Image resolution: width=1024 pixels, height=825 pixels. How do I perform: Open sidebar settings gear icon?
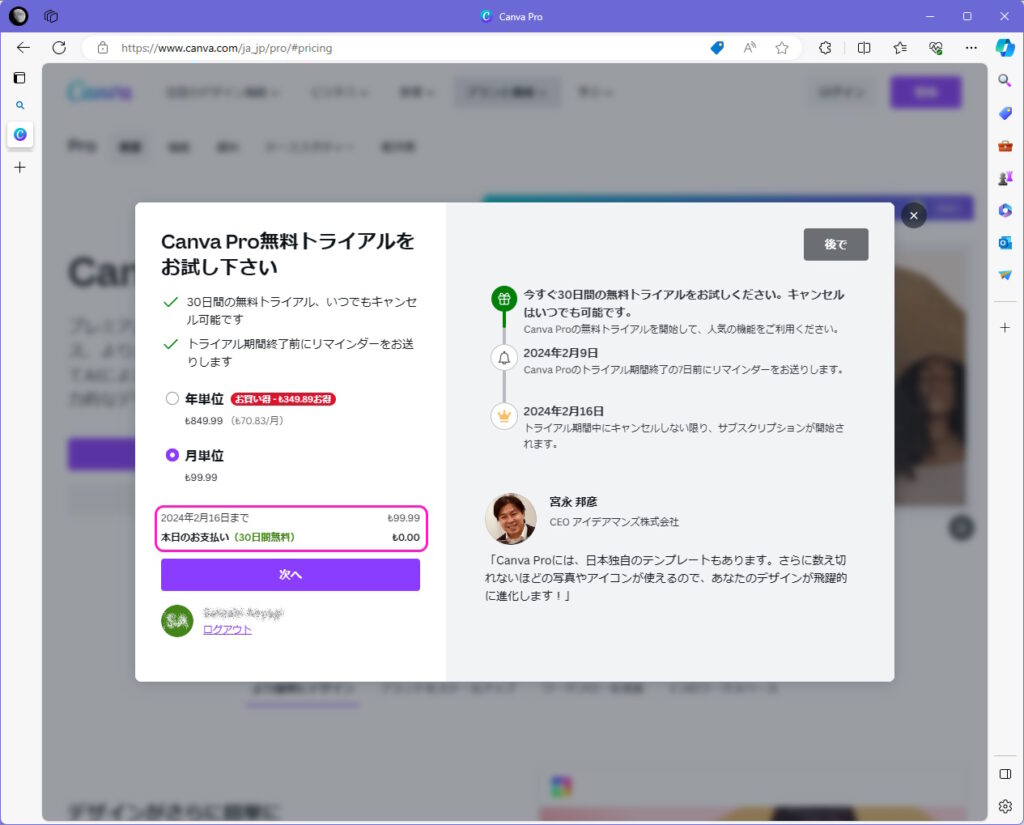tap(1005, 806)
